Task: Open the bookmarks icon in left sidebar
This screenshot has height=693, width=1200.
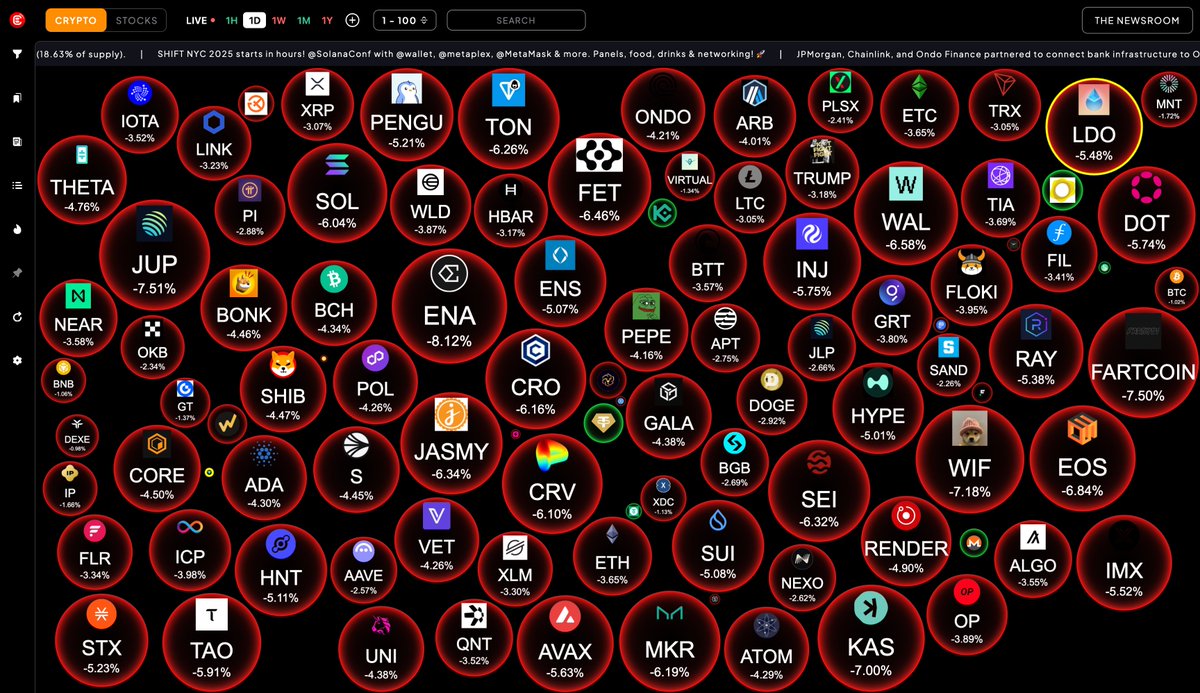Action: click(17, 98)
